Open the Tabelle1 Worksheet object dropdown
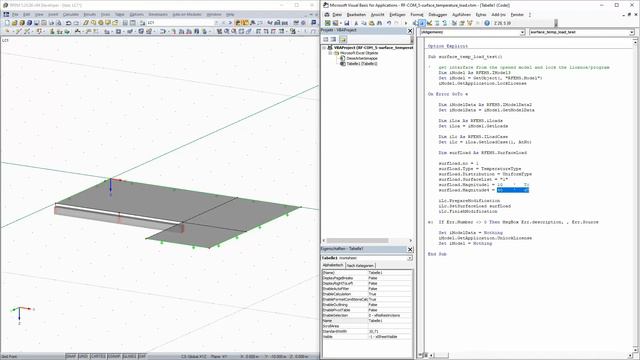 [409, 258]
